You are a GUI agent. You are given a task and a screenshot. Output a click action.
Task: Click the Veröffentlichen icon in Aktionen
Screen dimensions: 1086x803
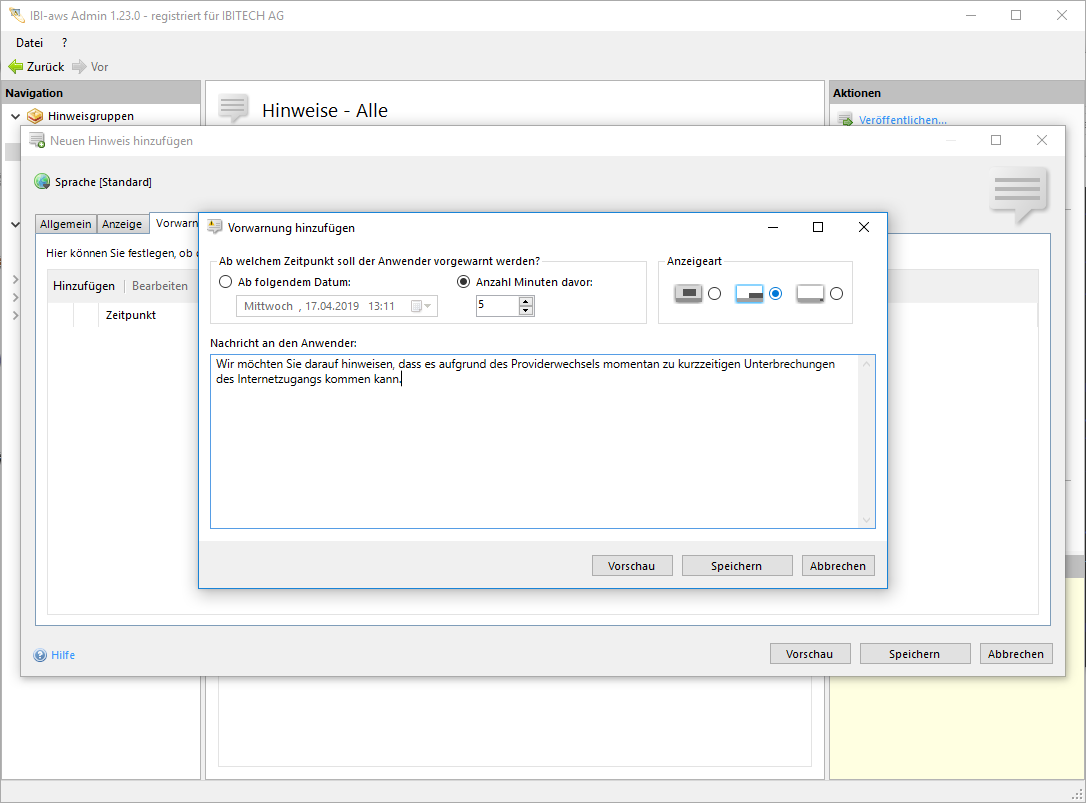pyautogui.click(x=844, y=120)
